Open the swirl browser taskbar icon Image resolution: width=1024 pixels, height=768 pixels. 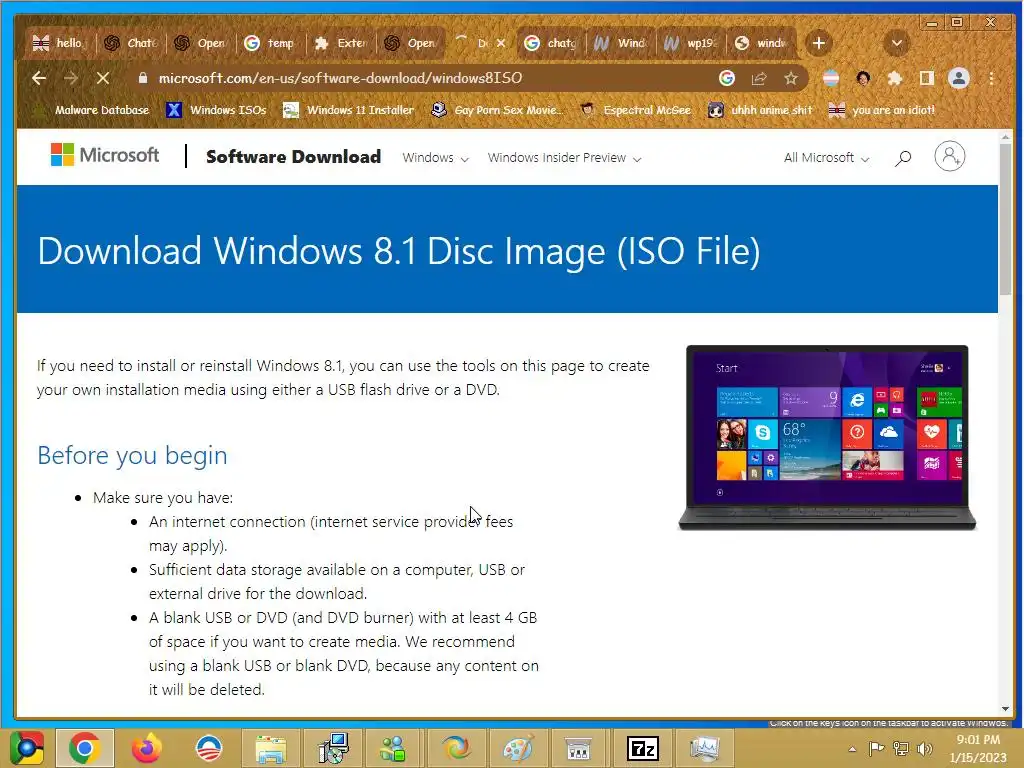[456, 748]
